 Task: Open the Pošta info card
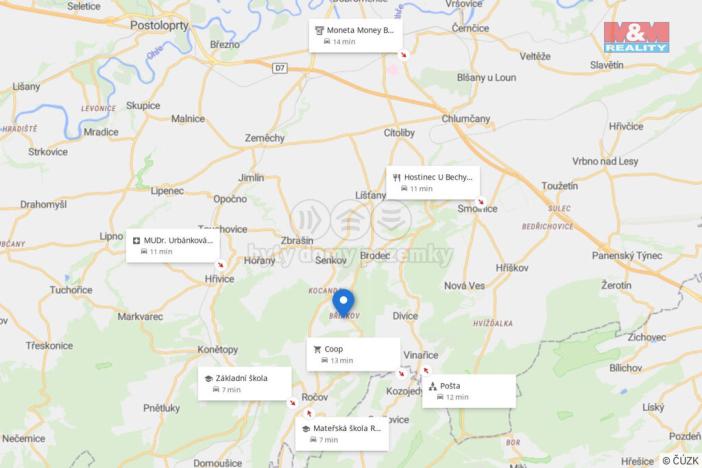[469, 391]
